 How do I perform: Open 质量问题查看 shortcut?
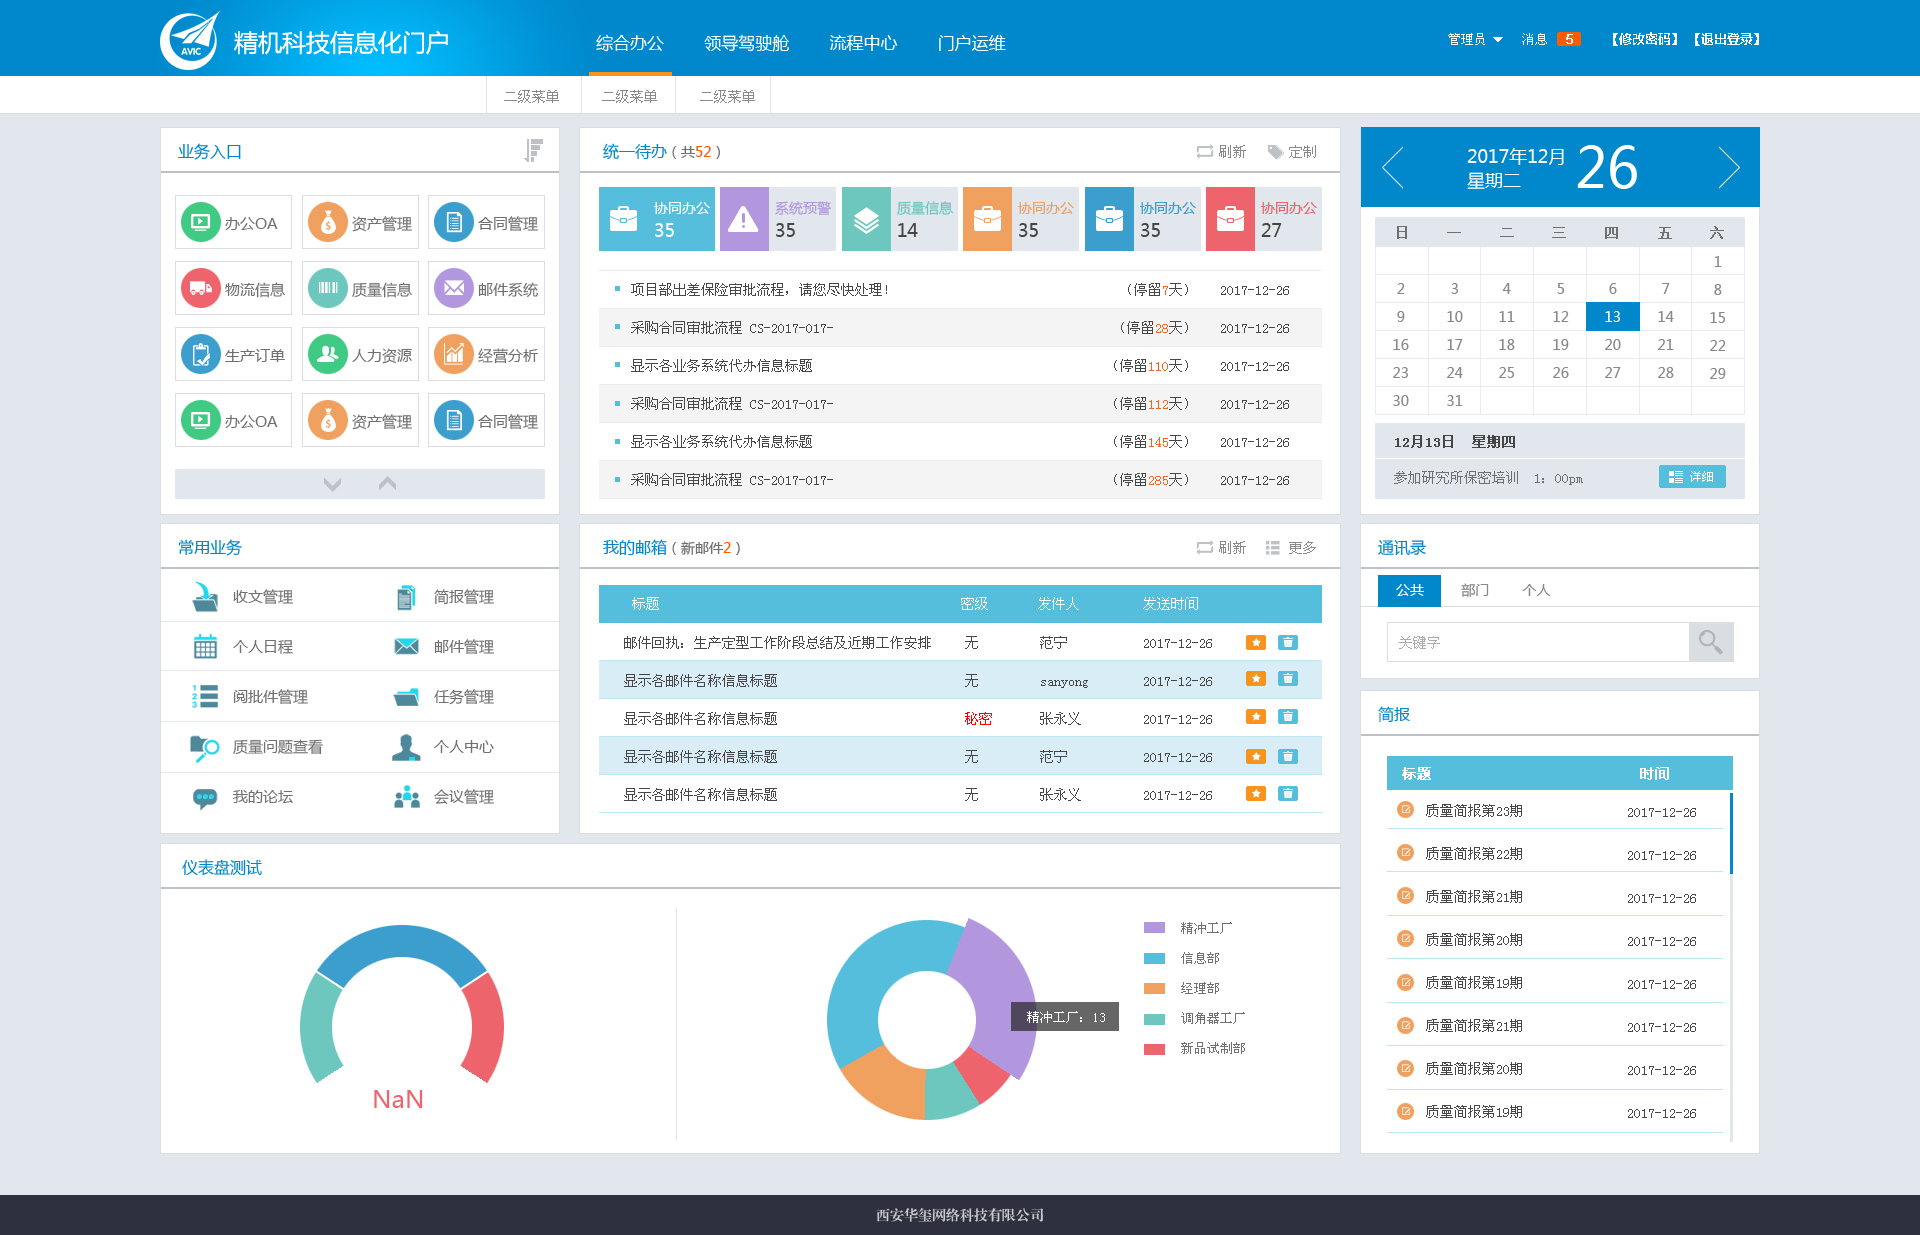click(x=257, y=747)
